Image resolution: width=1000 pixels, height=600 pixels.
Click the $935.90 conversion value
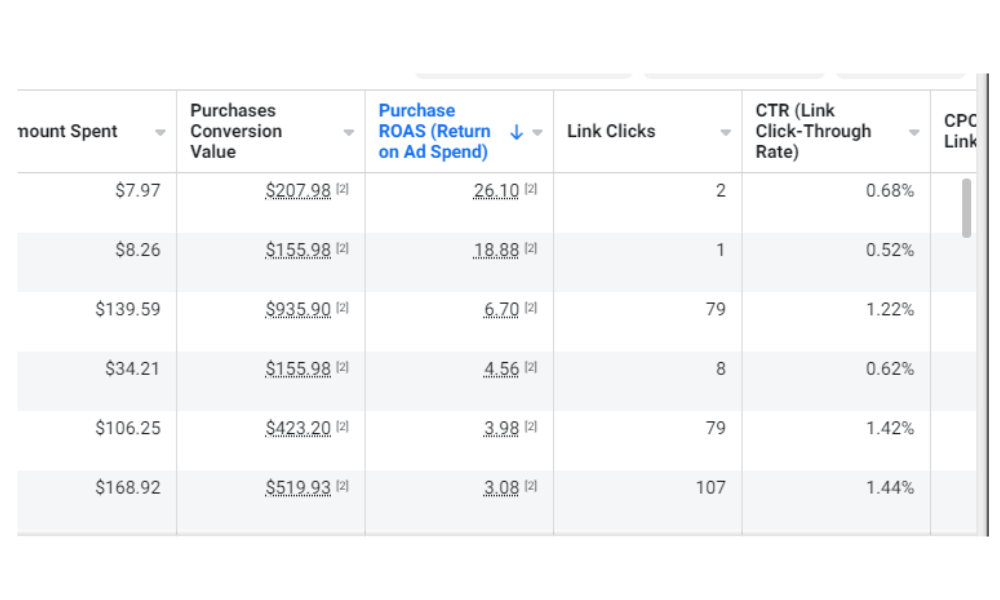298,309
